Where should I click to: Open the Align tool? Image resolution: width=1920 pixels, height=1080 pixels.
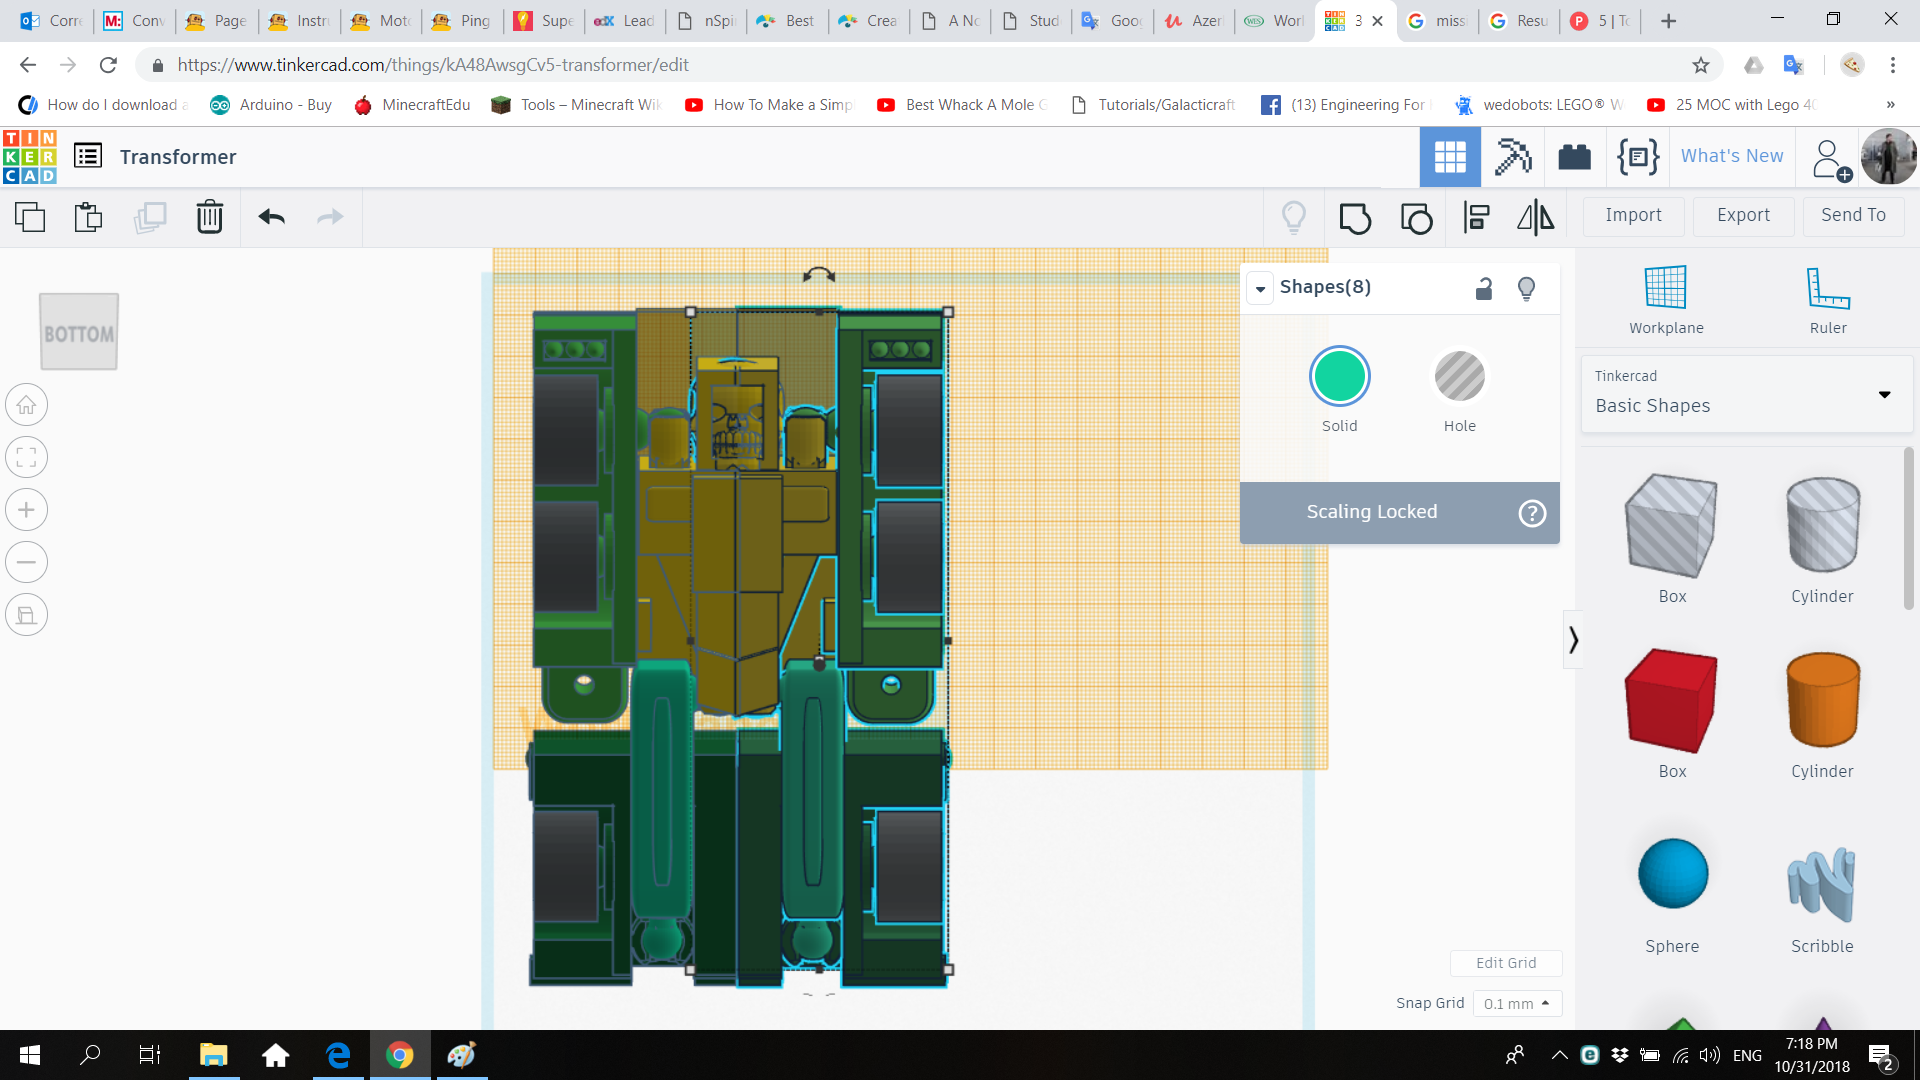pos(1476,217)
